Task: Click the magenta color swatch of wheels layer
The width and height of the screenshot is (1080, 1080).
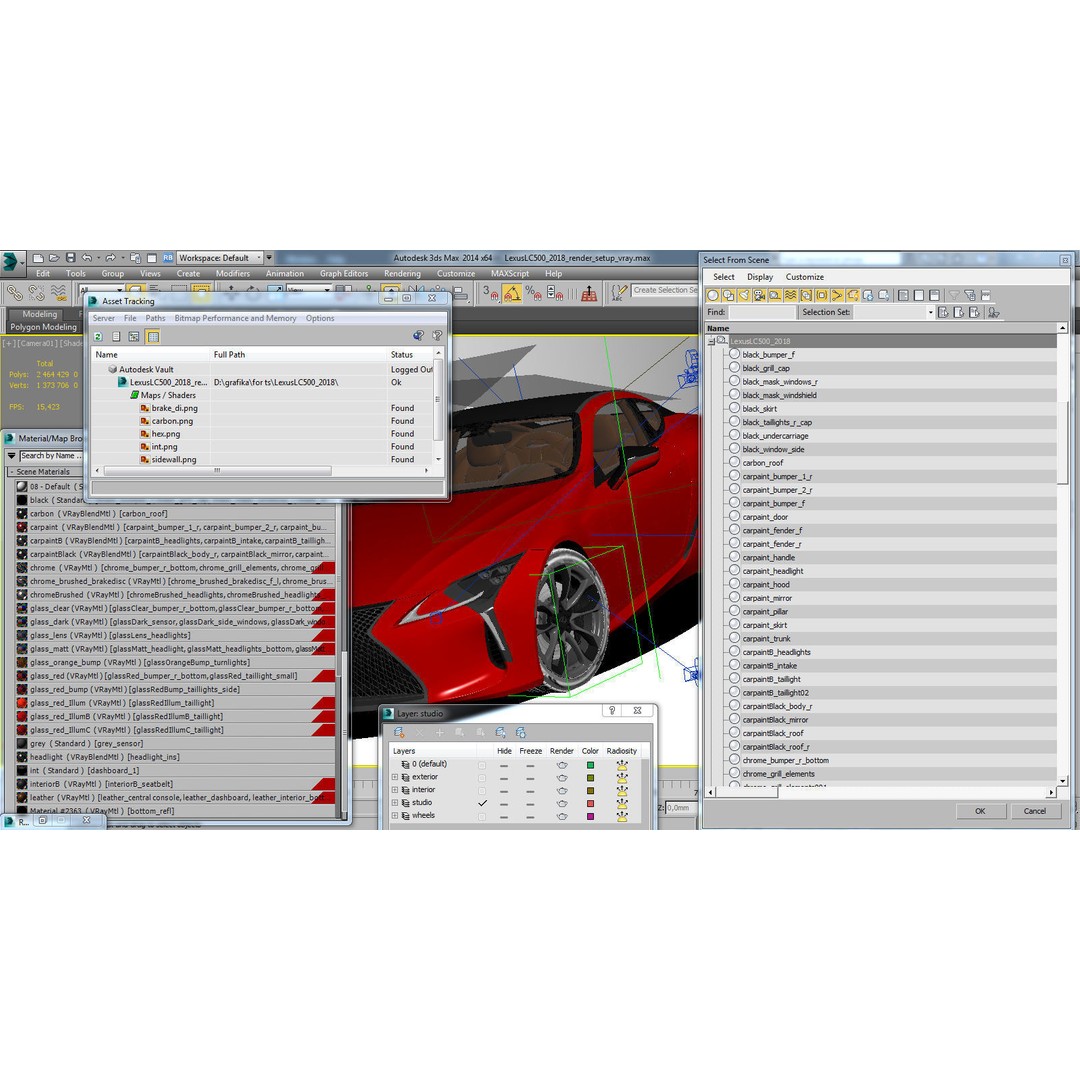Action: (x=590, y=816)
